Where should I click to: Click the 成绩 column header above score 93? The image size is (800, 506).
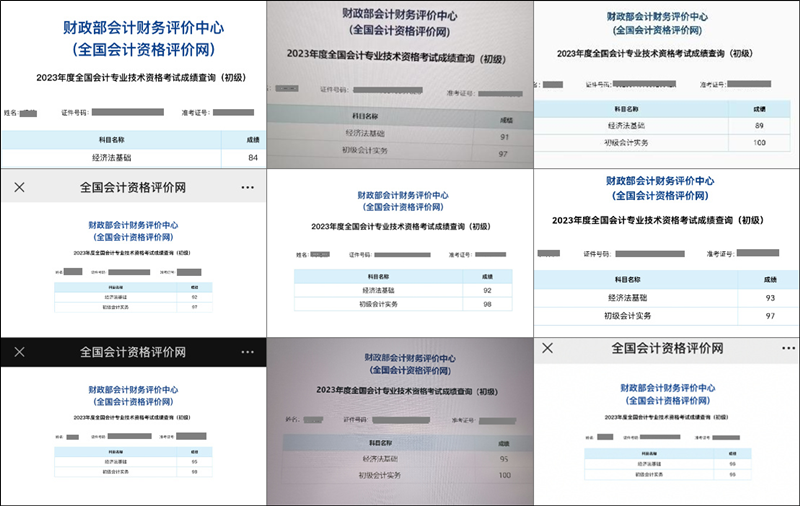pos(770,280)
